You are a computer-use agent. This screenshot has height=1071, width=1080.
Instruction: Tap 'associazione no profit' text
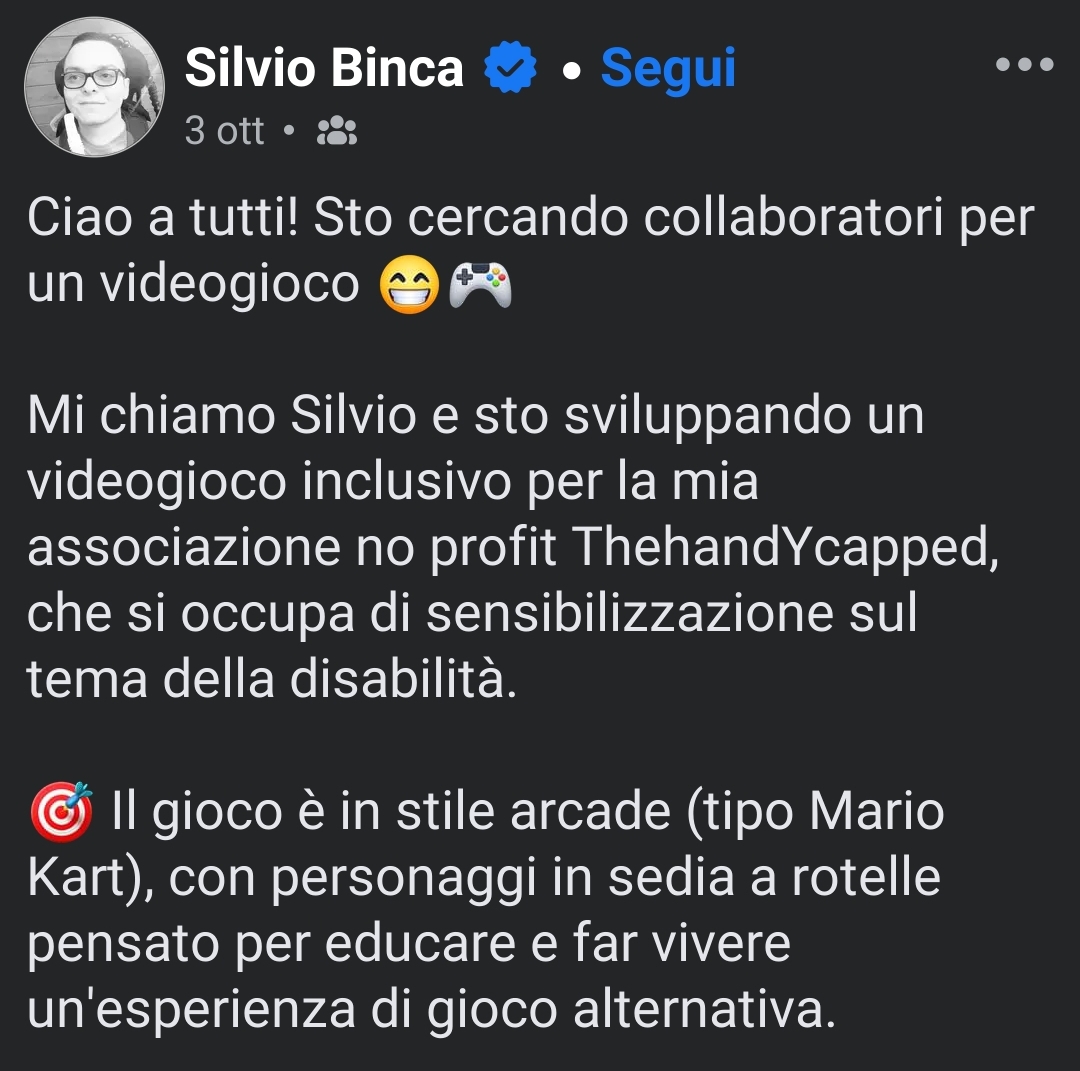pos(291,547)
